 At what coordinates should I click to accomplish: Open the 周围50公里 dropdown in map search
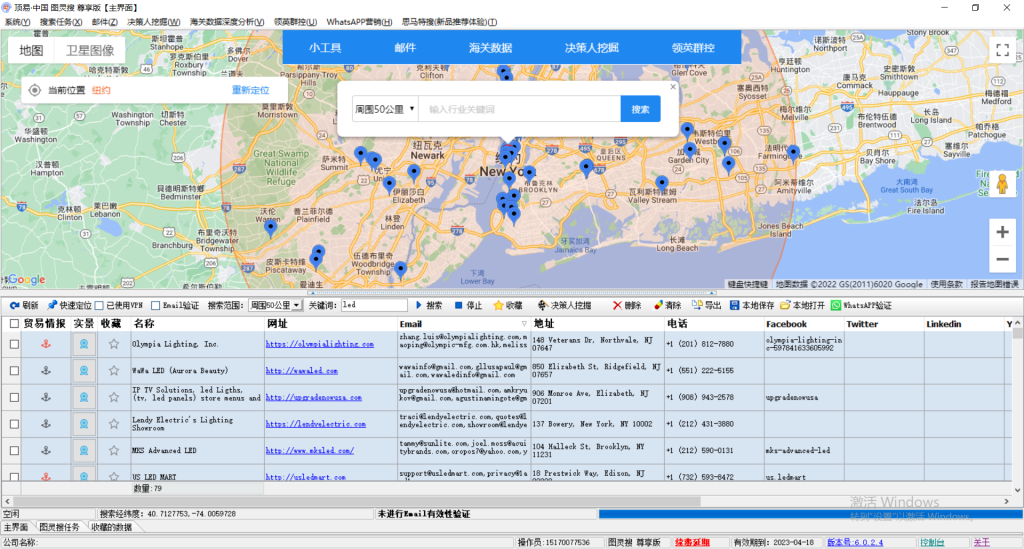(x=385, y=109)
